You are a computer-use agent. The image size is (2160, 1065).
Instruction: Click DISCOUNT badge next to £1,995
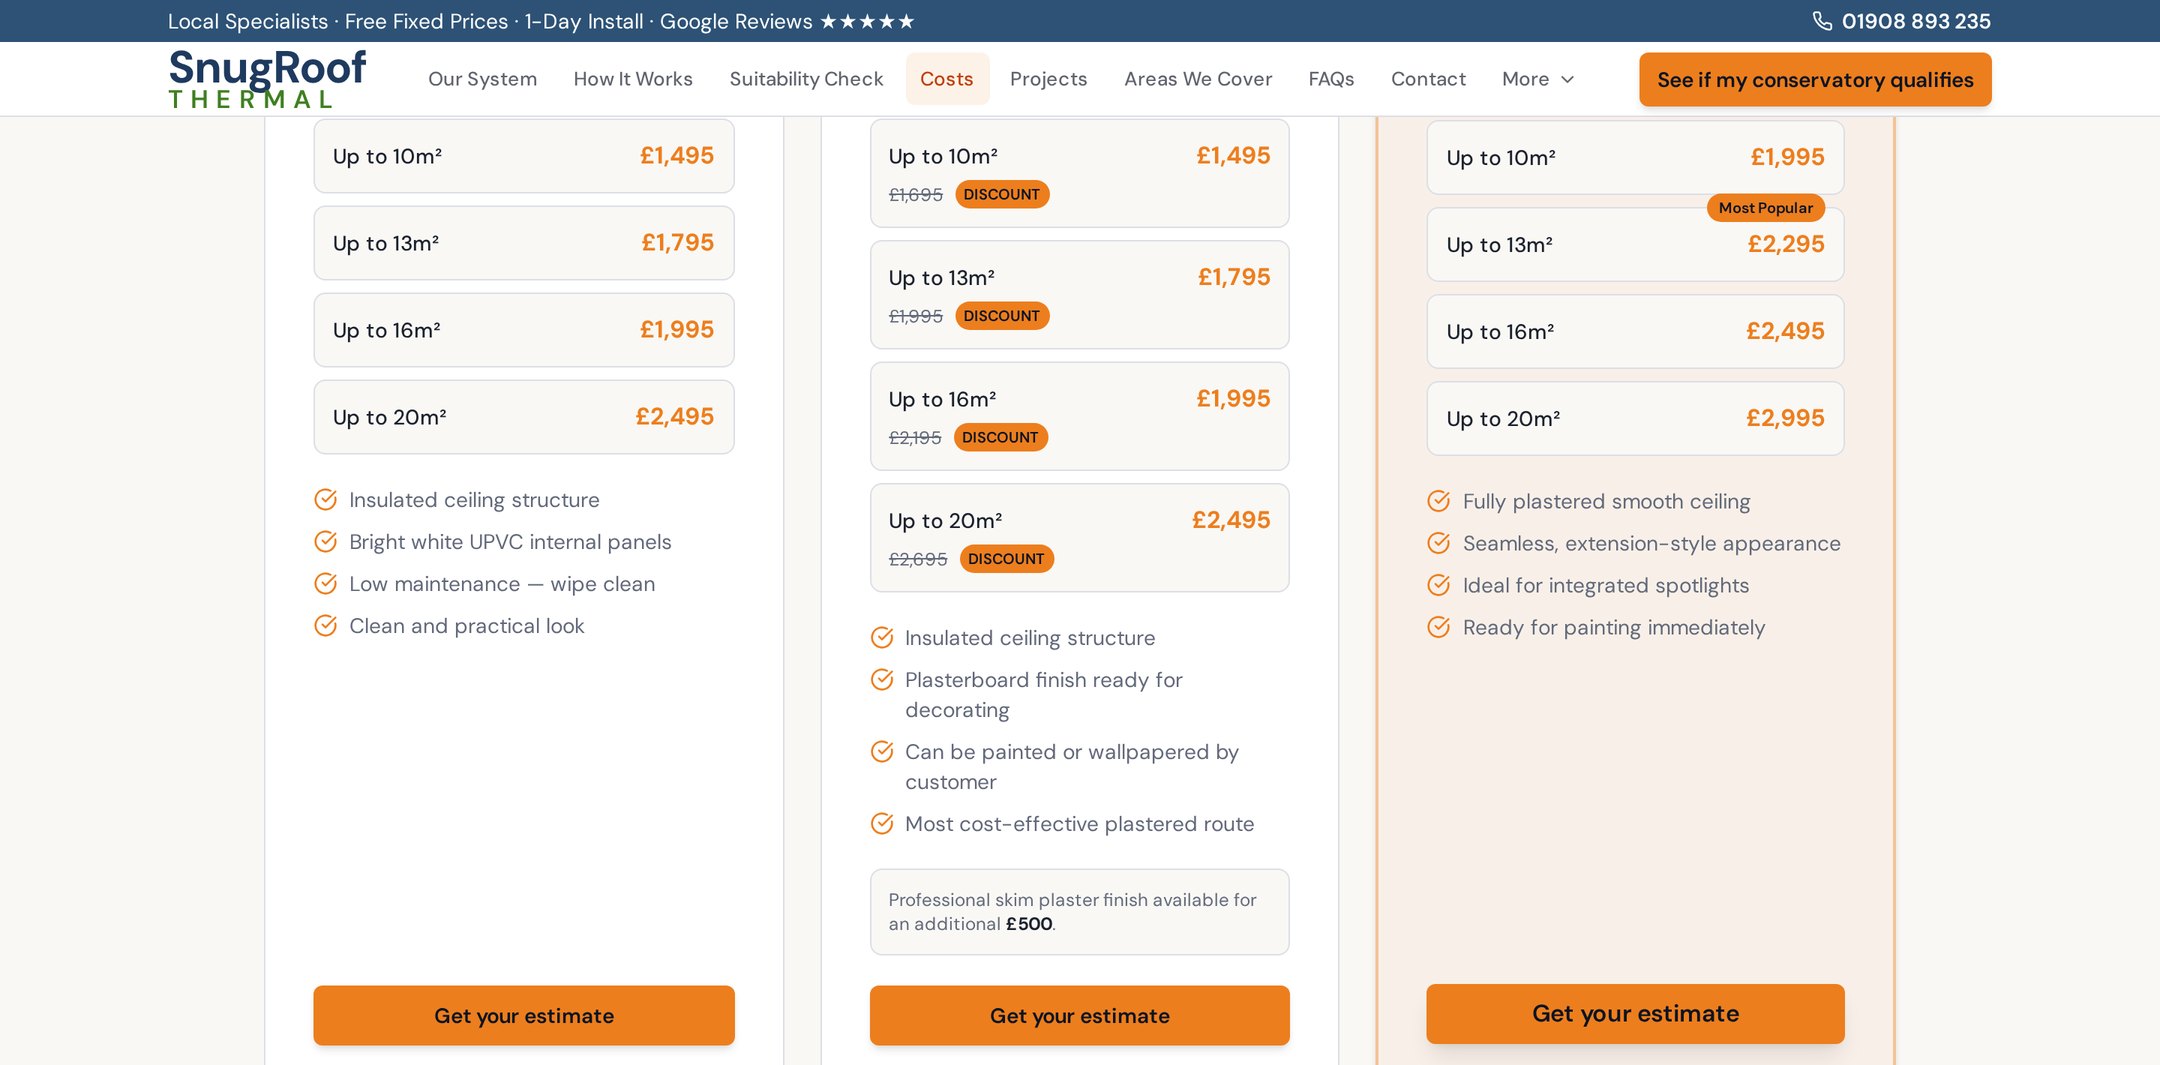(x=1002, y=316)
